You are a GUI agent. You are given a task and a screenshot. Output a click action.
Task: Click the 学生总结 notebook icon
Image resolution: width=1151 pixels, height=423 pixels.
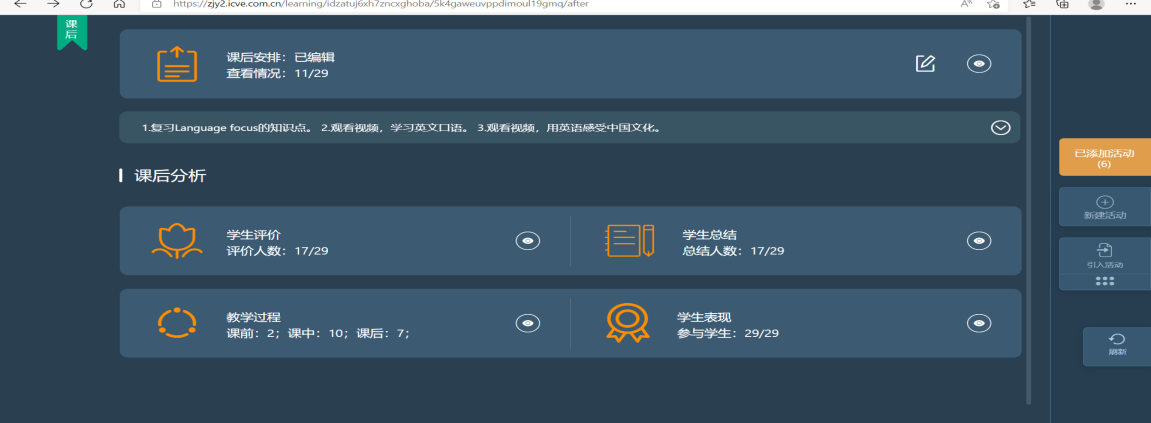[629, 240]
